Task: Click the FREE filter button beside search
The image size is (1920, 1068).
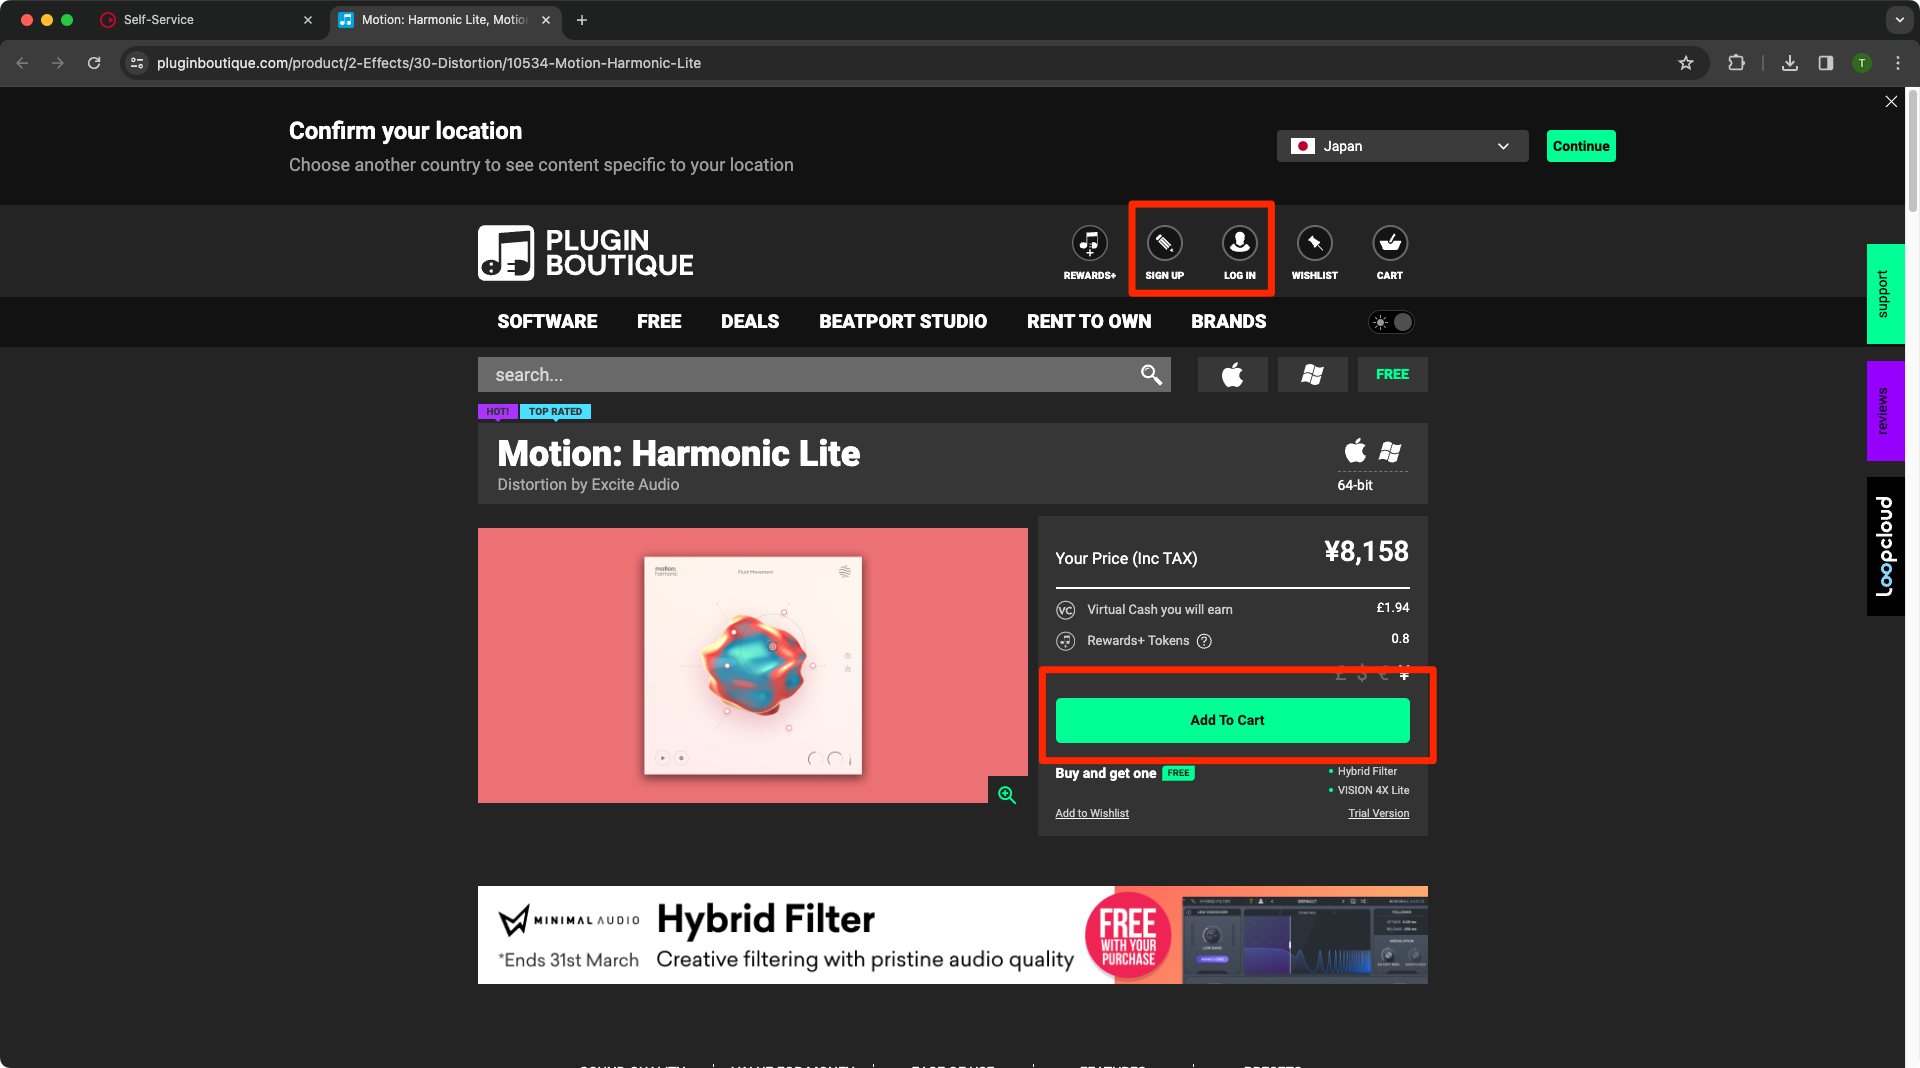Action: (1392, 374)
